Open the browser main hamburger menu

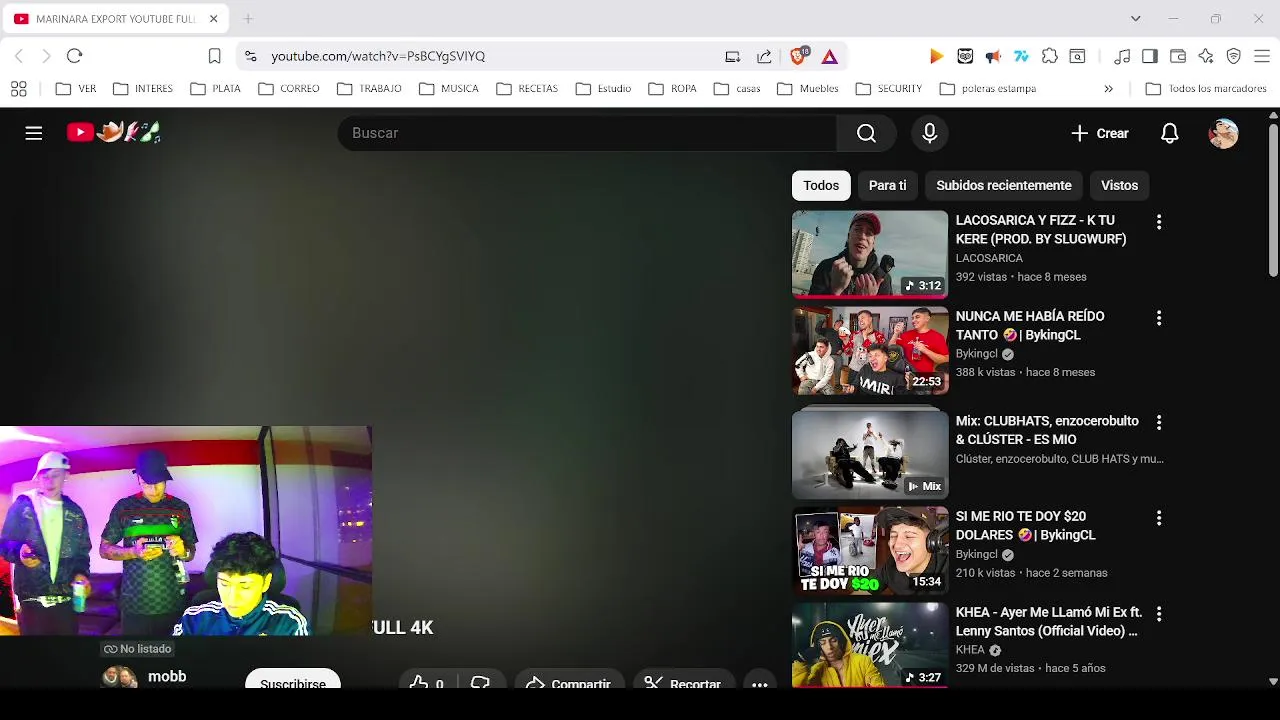[x=1262, y=56]
